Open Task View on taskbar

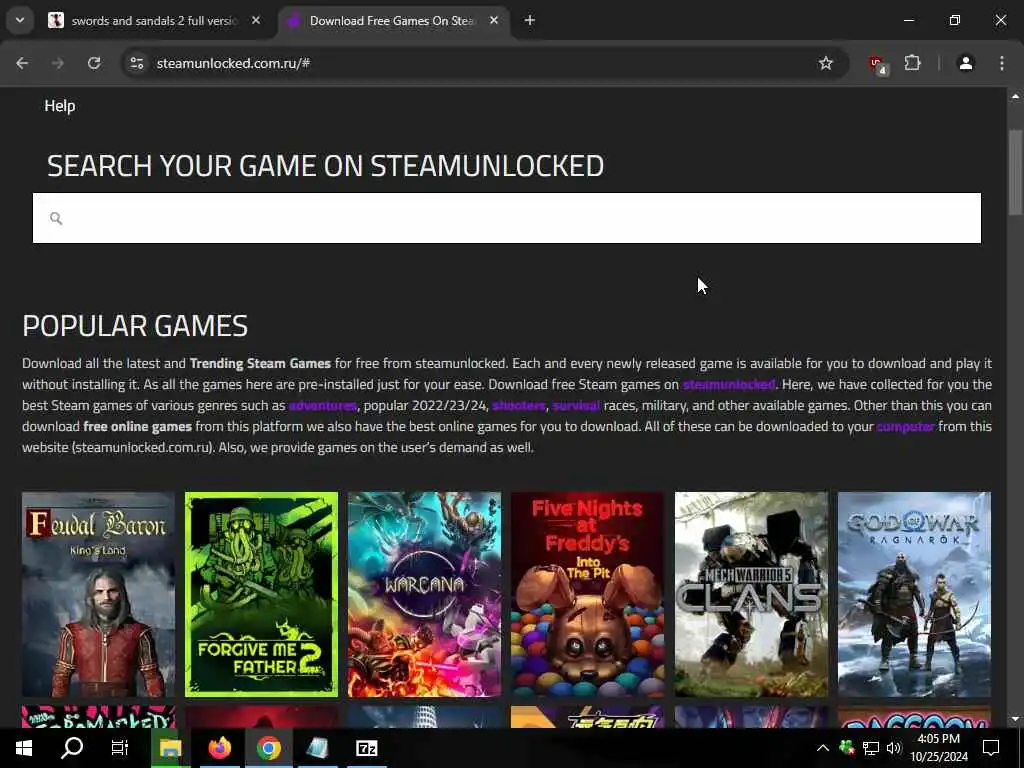pyautogui.click(x=120, y=748)
